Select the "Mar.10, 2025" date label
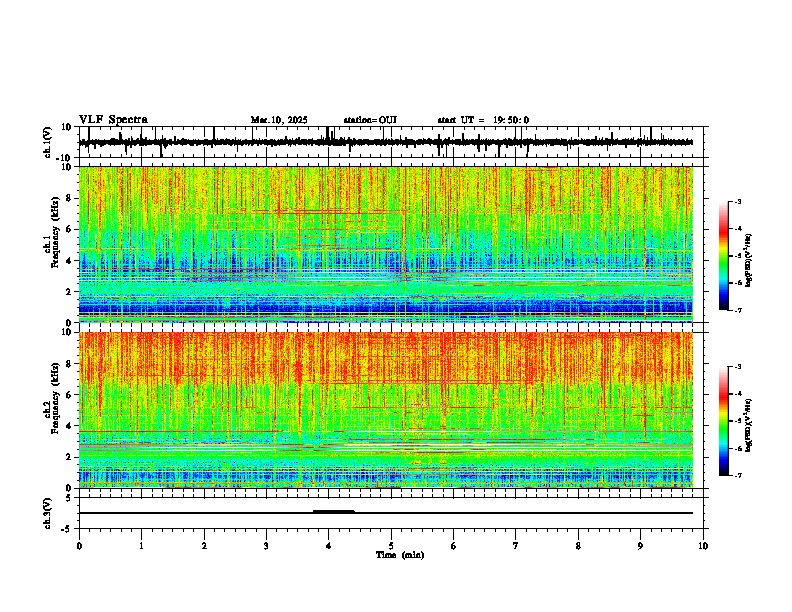Viewport: 792px width, 612px height. 279,120
